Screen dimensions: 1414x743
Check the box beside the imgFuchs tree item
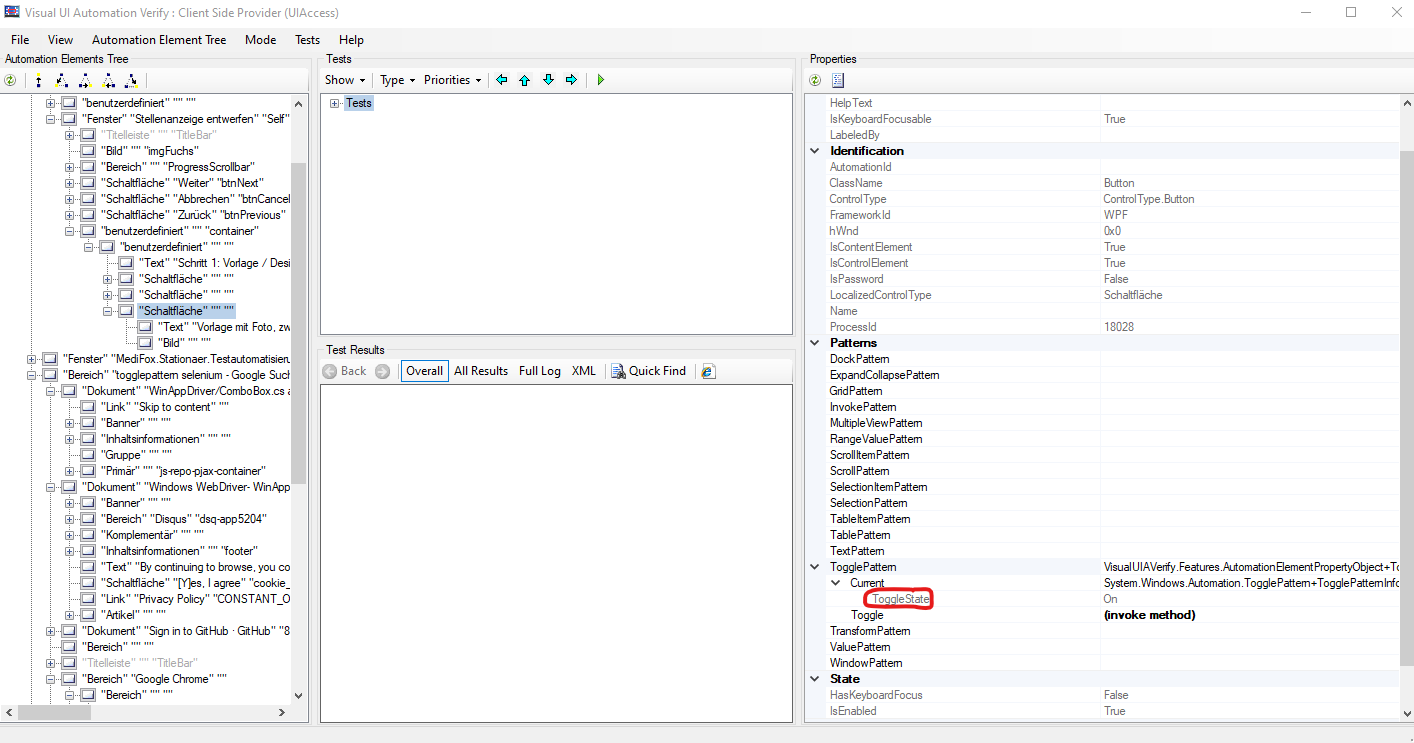pos(87,150)
